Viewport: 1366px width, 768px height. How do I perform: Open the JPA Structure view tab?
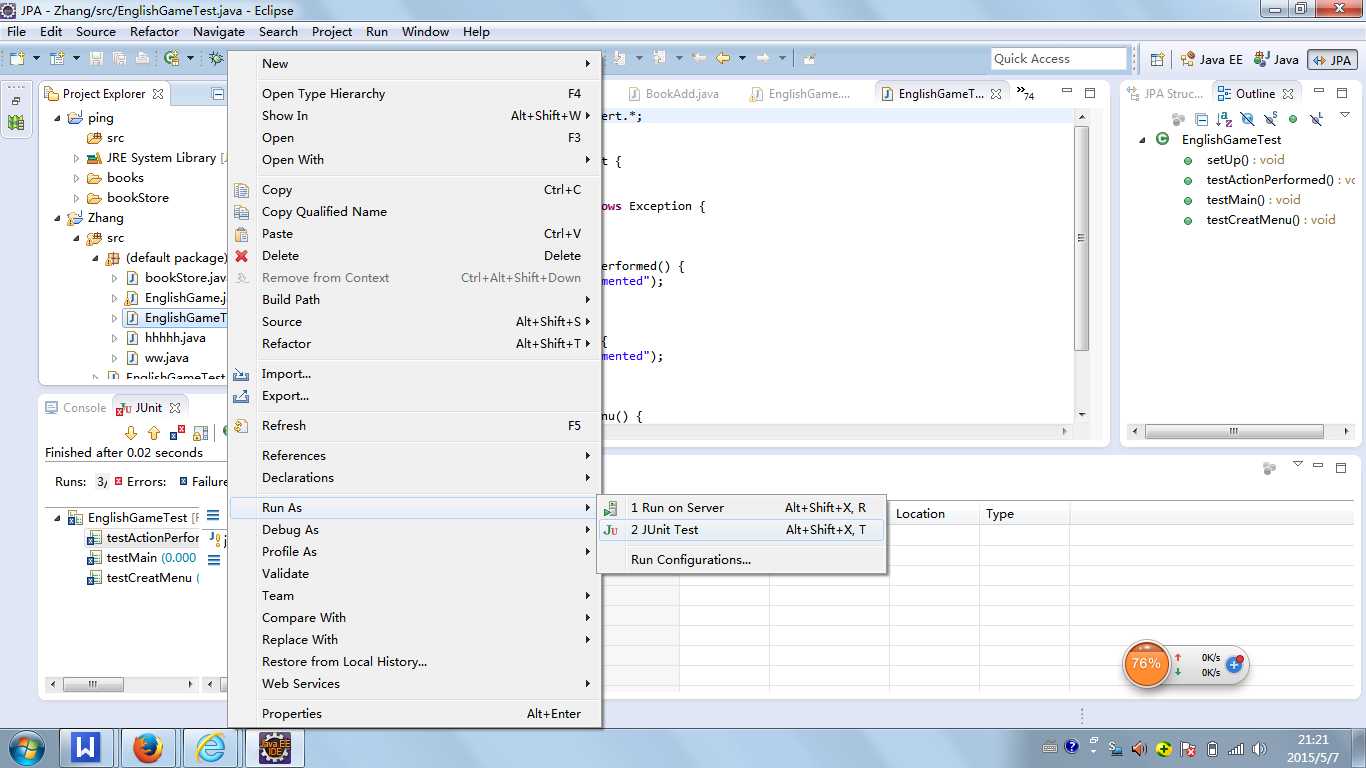click(x=1165, y=94)
